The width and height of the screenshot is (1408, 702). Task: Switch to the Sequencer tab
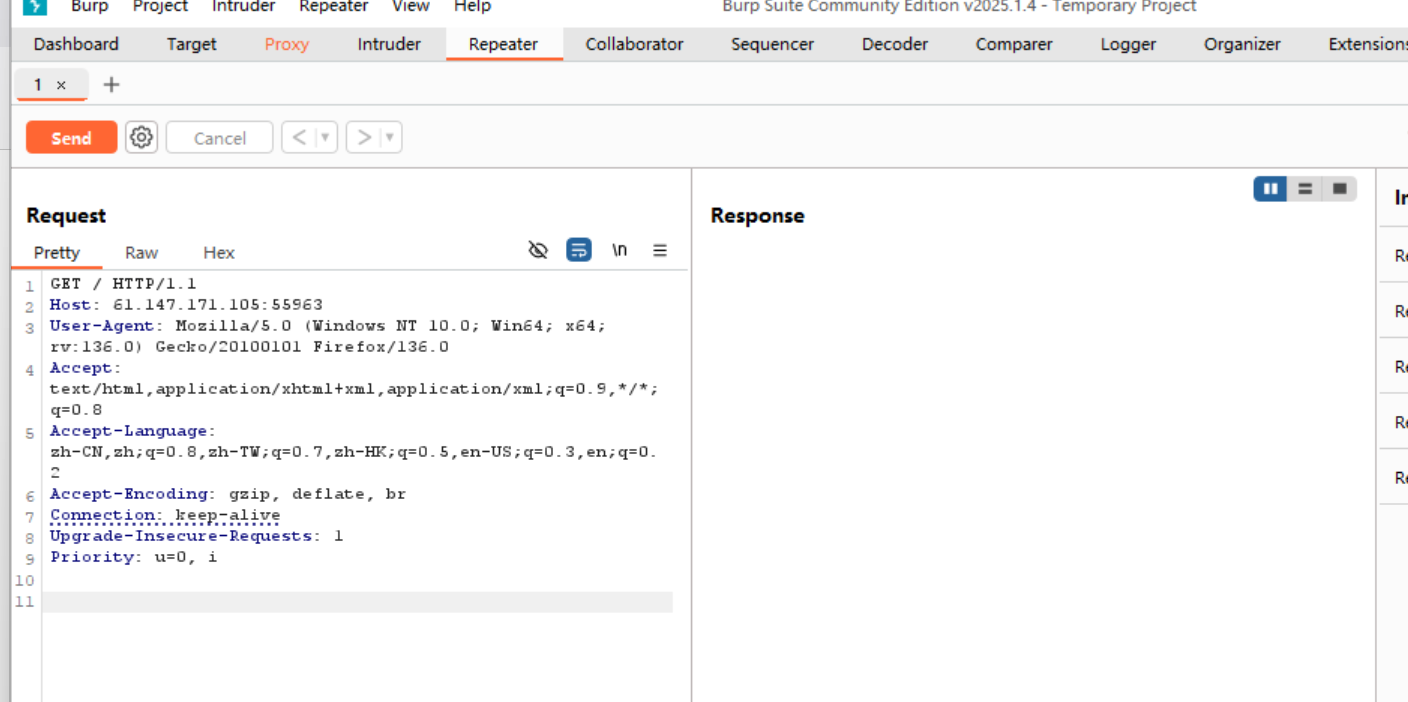click(772, 44)
